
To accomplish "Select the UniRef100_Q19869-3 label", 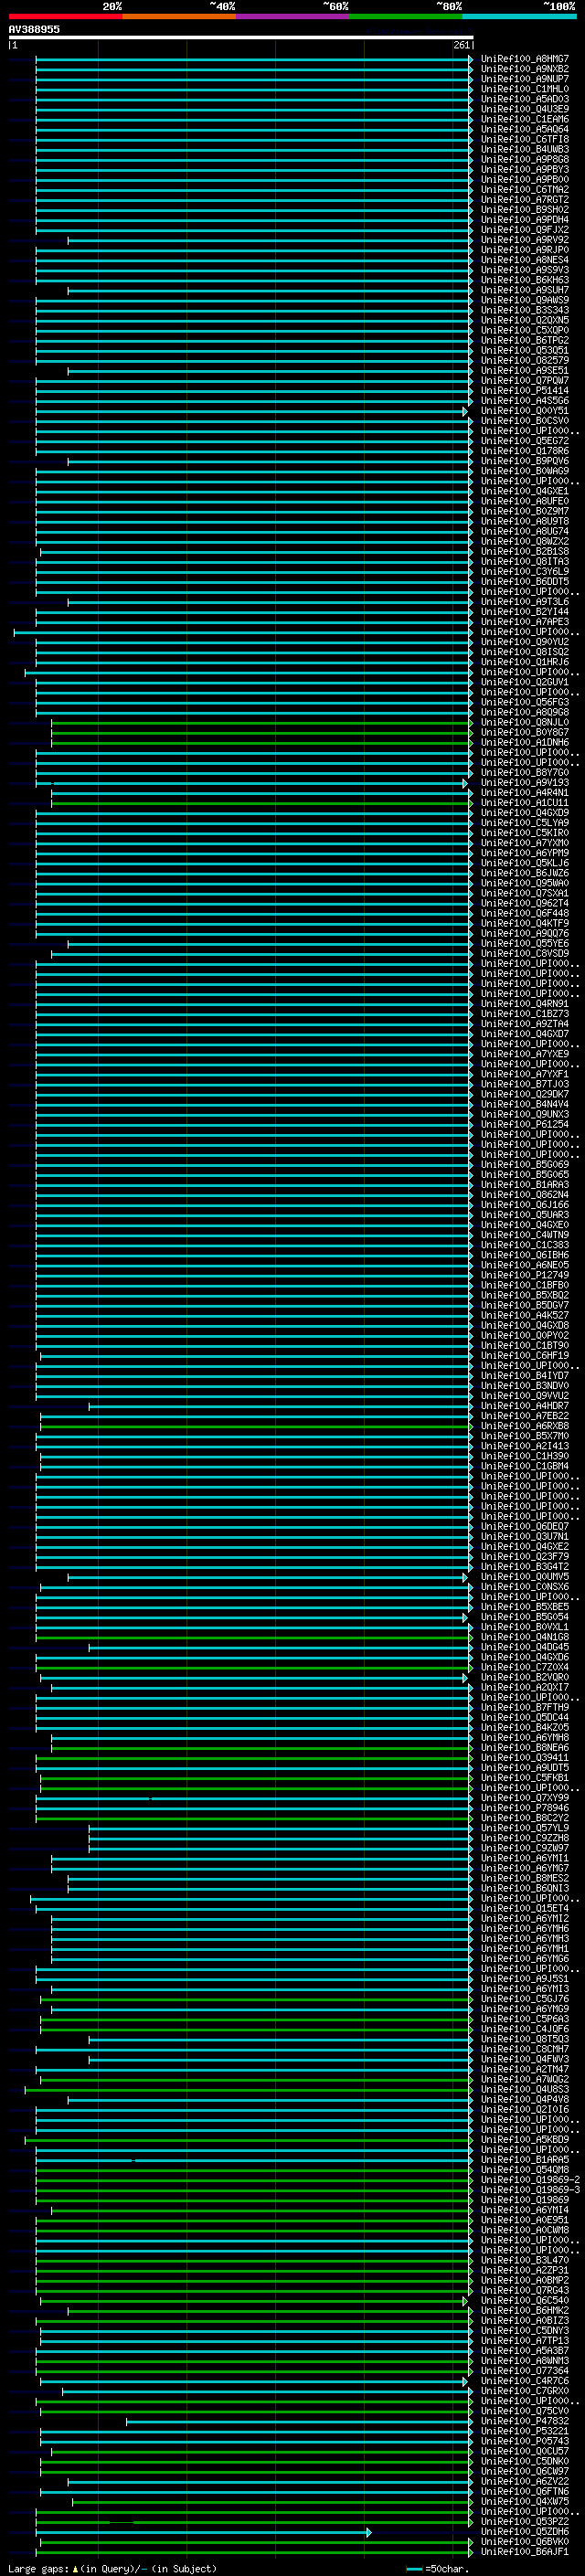I will (530, 2191).
